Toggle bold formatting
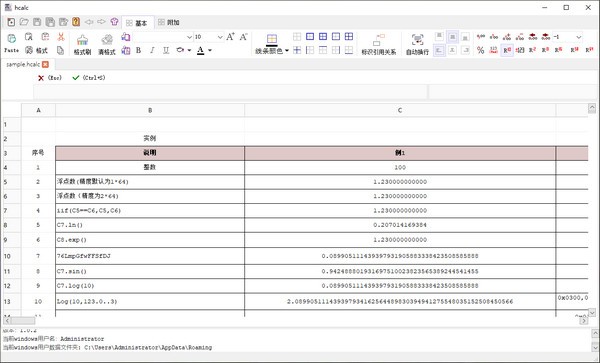The height and width of the screenshot is (363, 600). (x=139, y=50)
